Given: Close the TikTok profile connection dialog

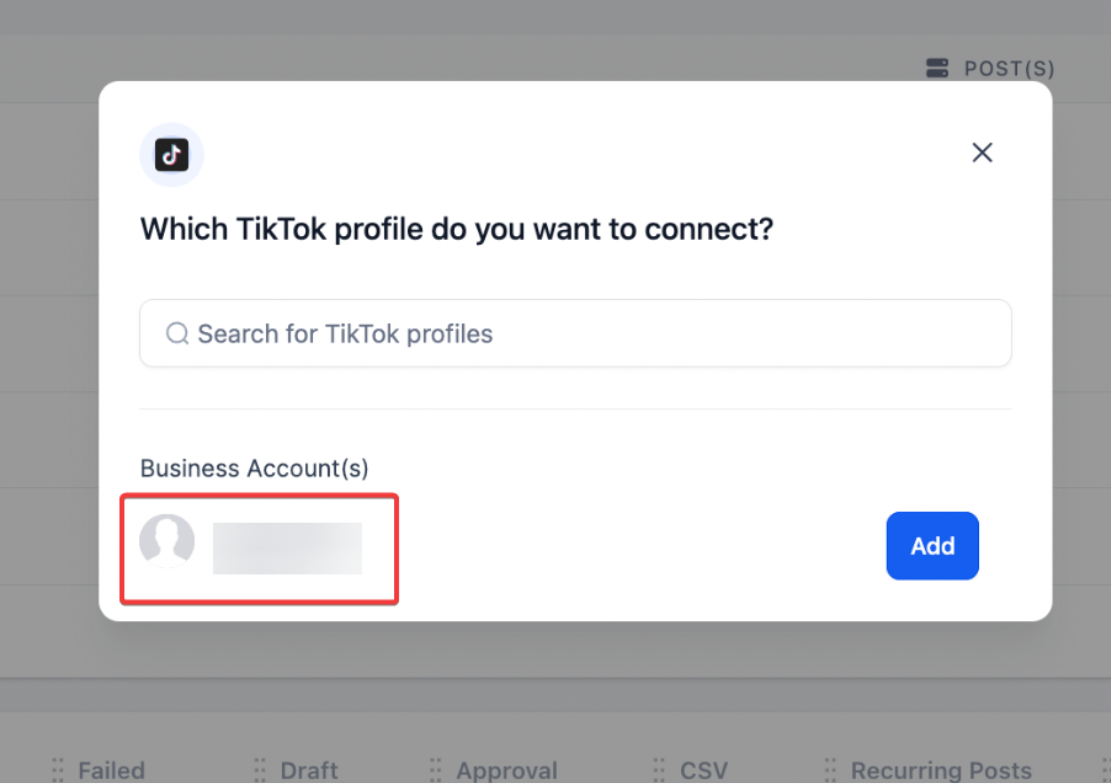Looking at the screenshot, I should [982, 152].
